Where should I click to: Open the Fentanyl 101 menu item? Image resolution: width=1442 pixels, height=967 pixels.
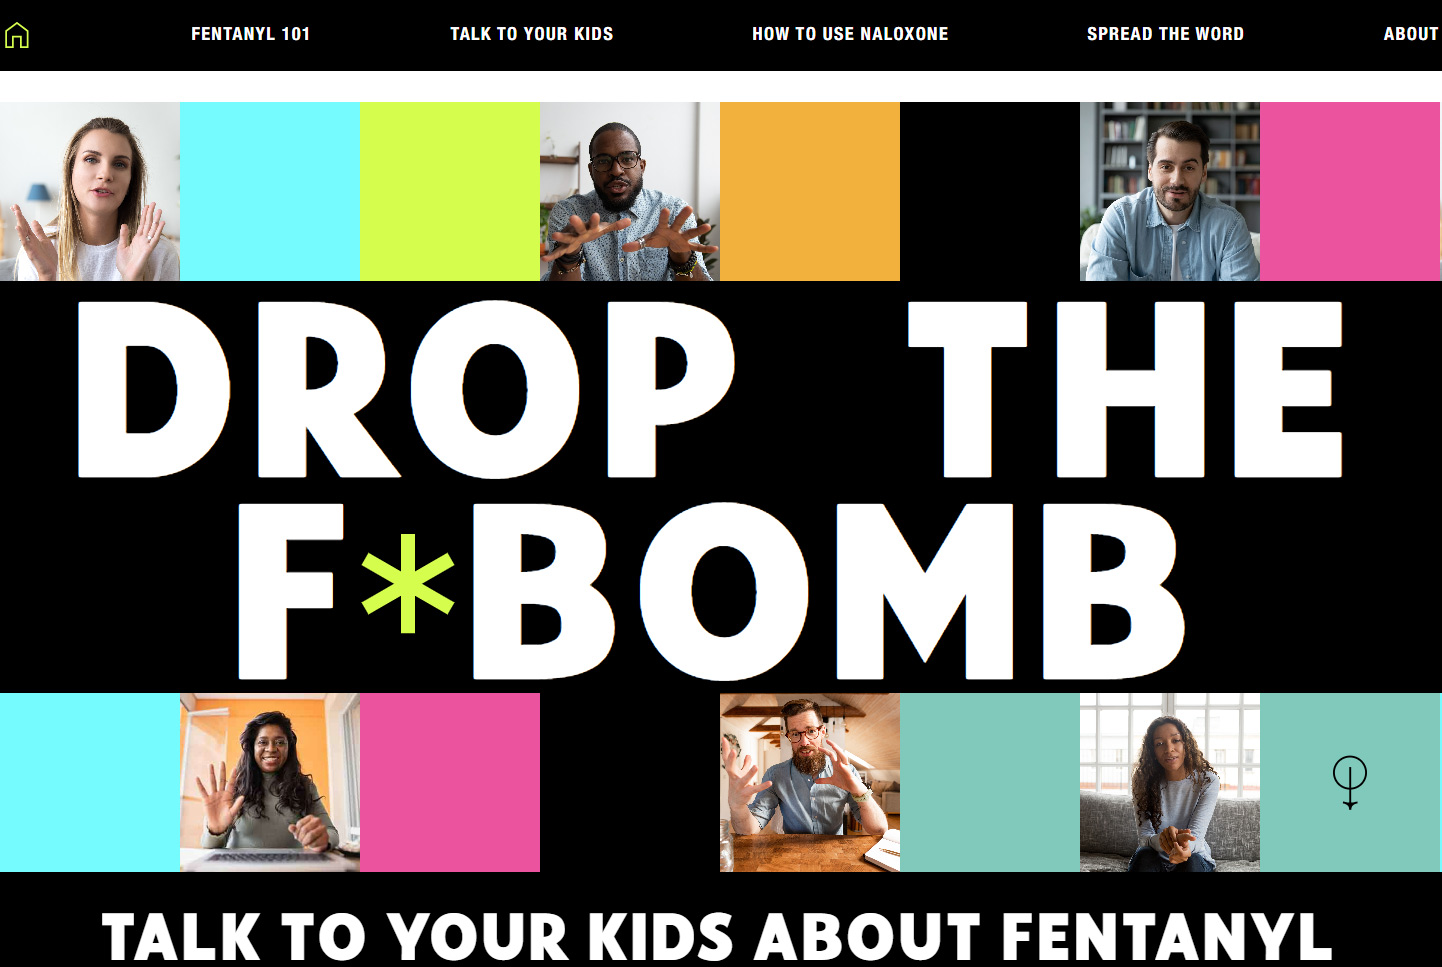tap(251, 34)
